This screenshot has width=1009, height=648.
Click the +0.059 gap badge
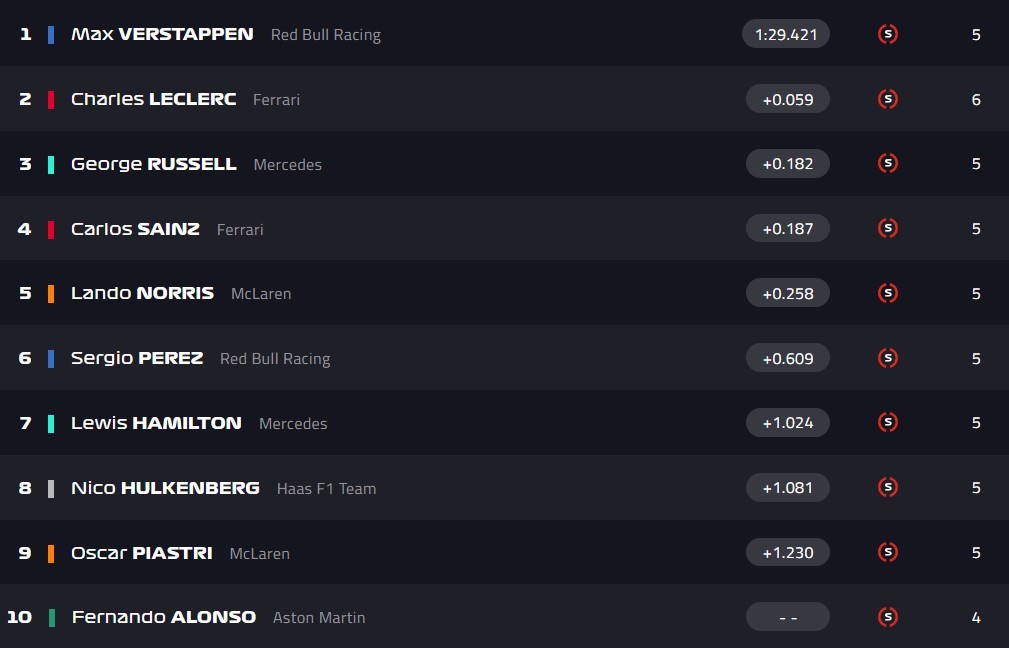coord(788,99)
